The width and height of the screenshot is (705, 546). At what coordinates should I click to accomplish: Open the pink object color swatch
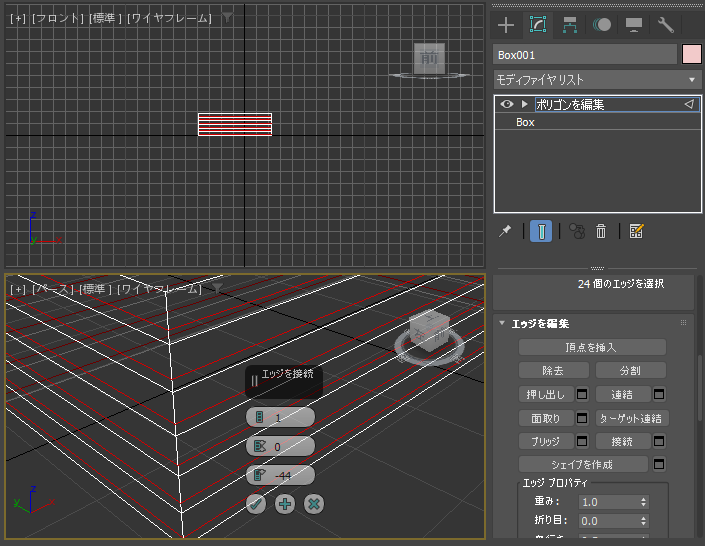tap(692, 55)
